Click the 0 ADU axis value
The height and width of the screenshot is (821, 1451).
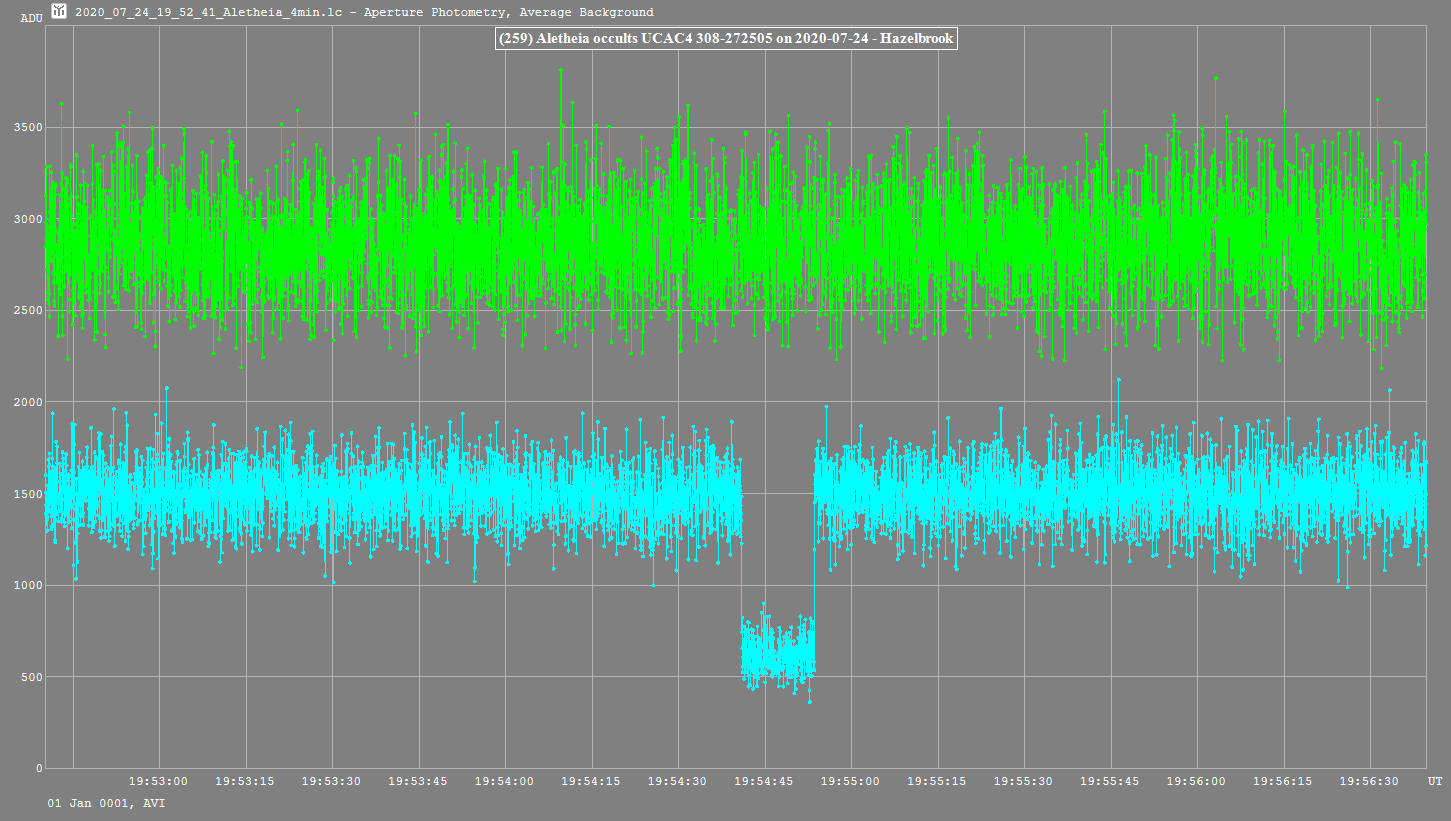(39, 769)
